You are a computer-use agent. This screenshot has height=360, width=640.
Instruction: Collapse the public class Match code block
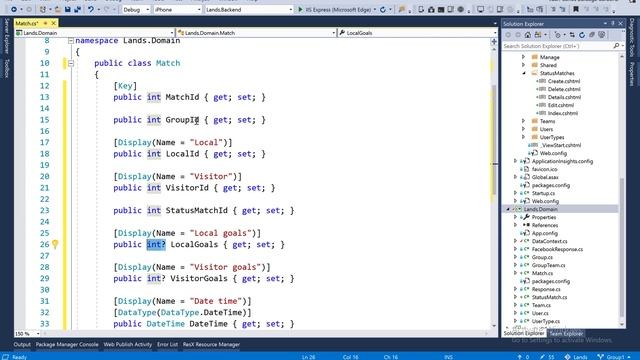[x=71, y=63]
